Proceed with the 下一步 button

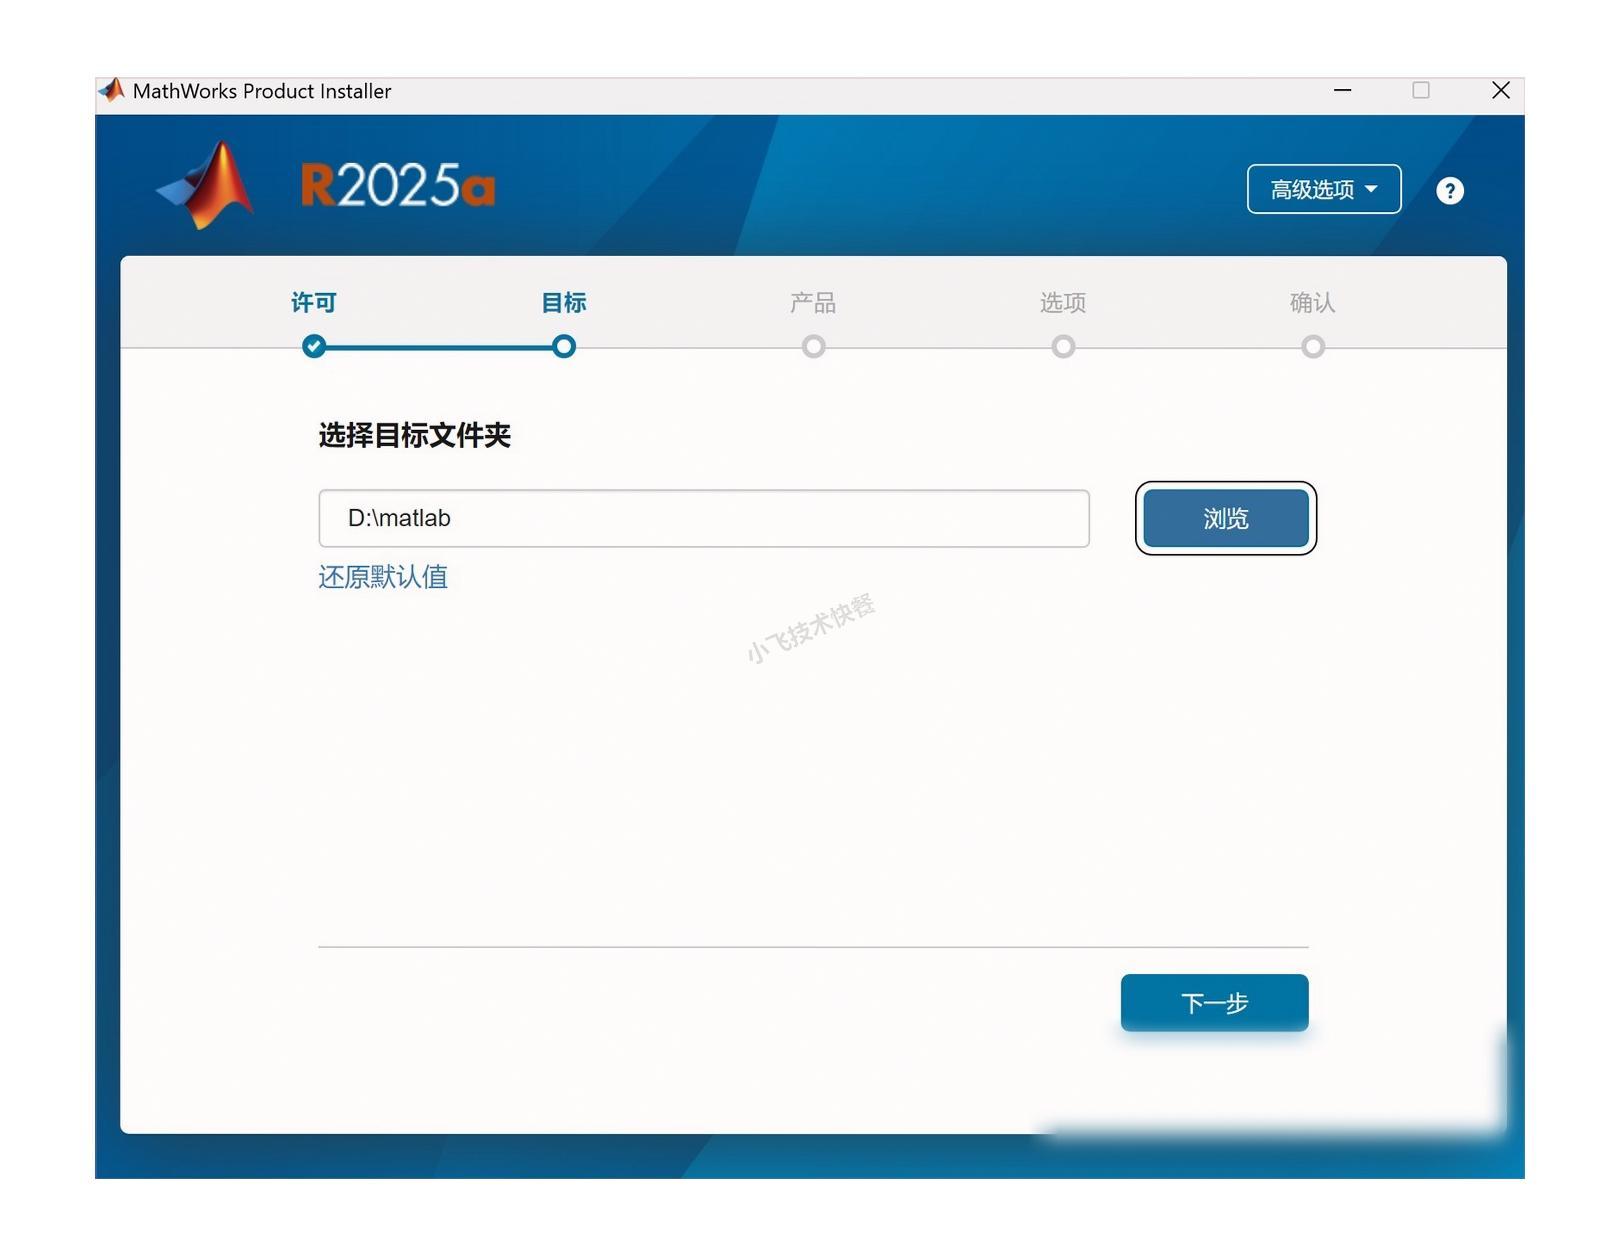1214,1002
